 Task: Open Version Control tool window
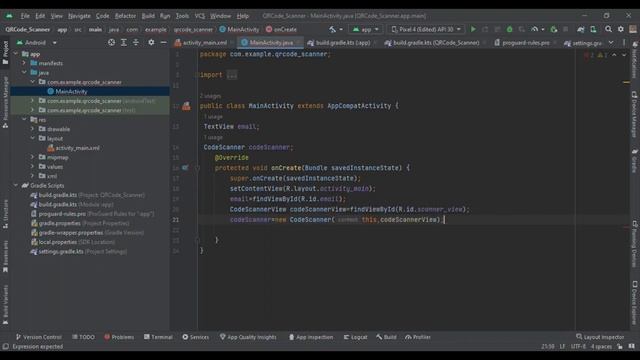38,337
